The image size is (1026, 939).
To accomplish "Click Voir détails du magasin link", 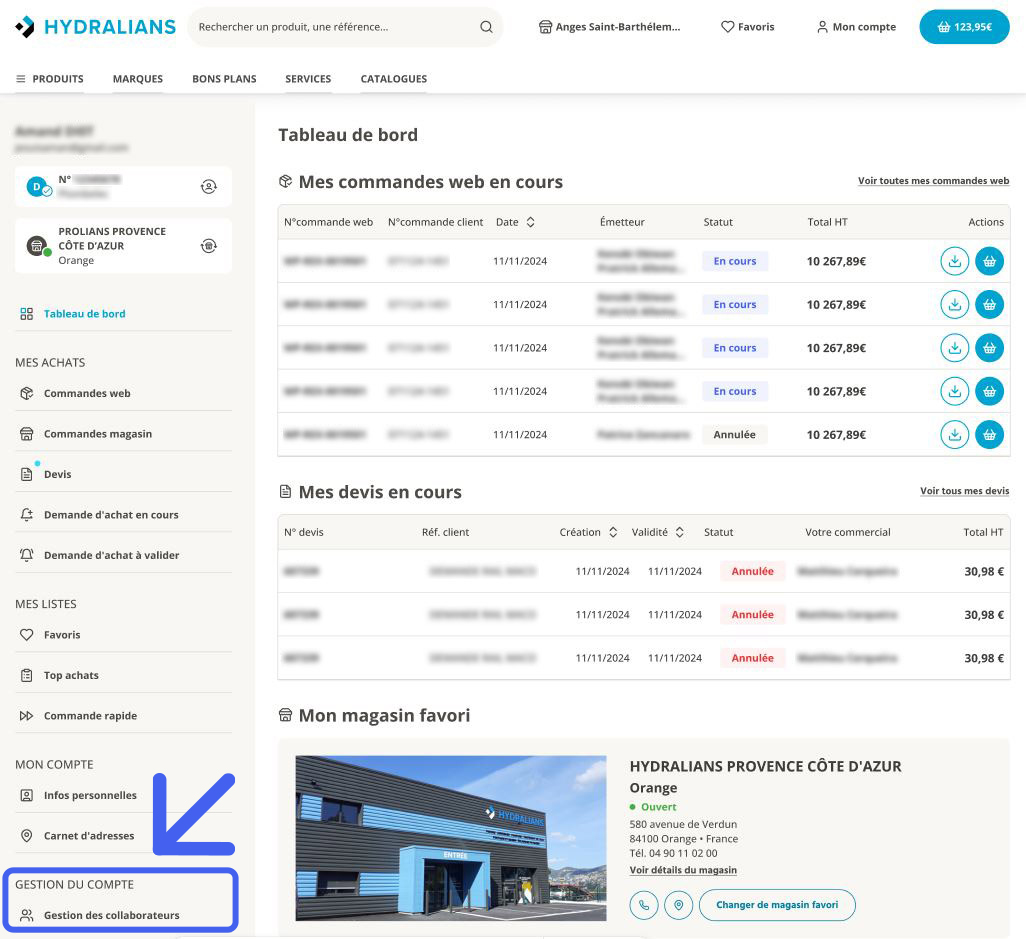I will [682, 870].
